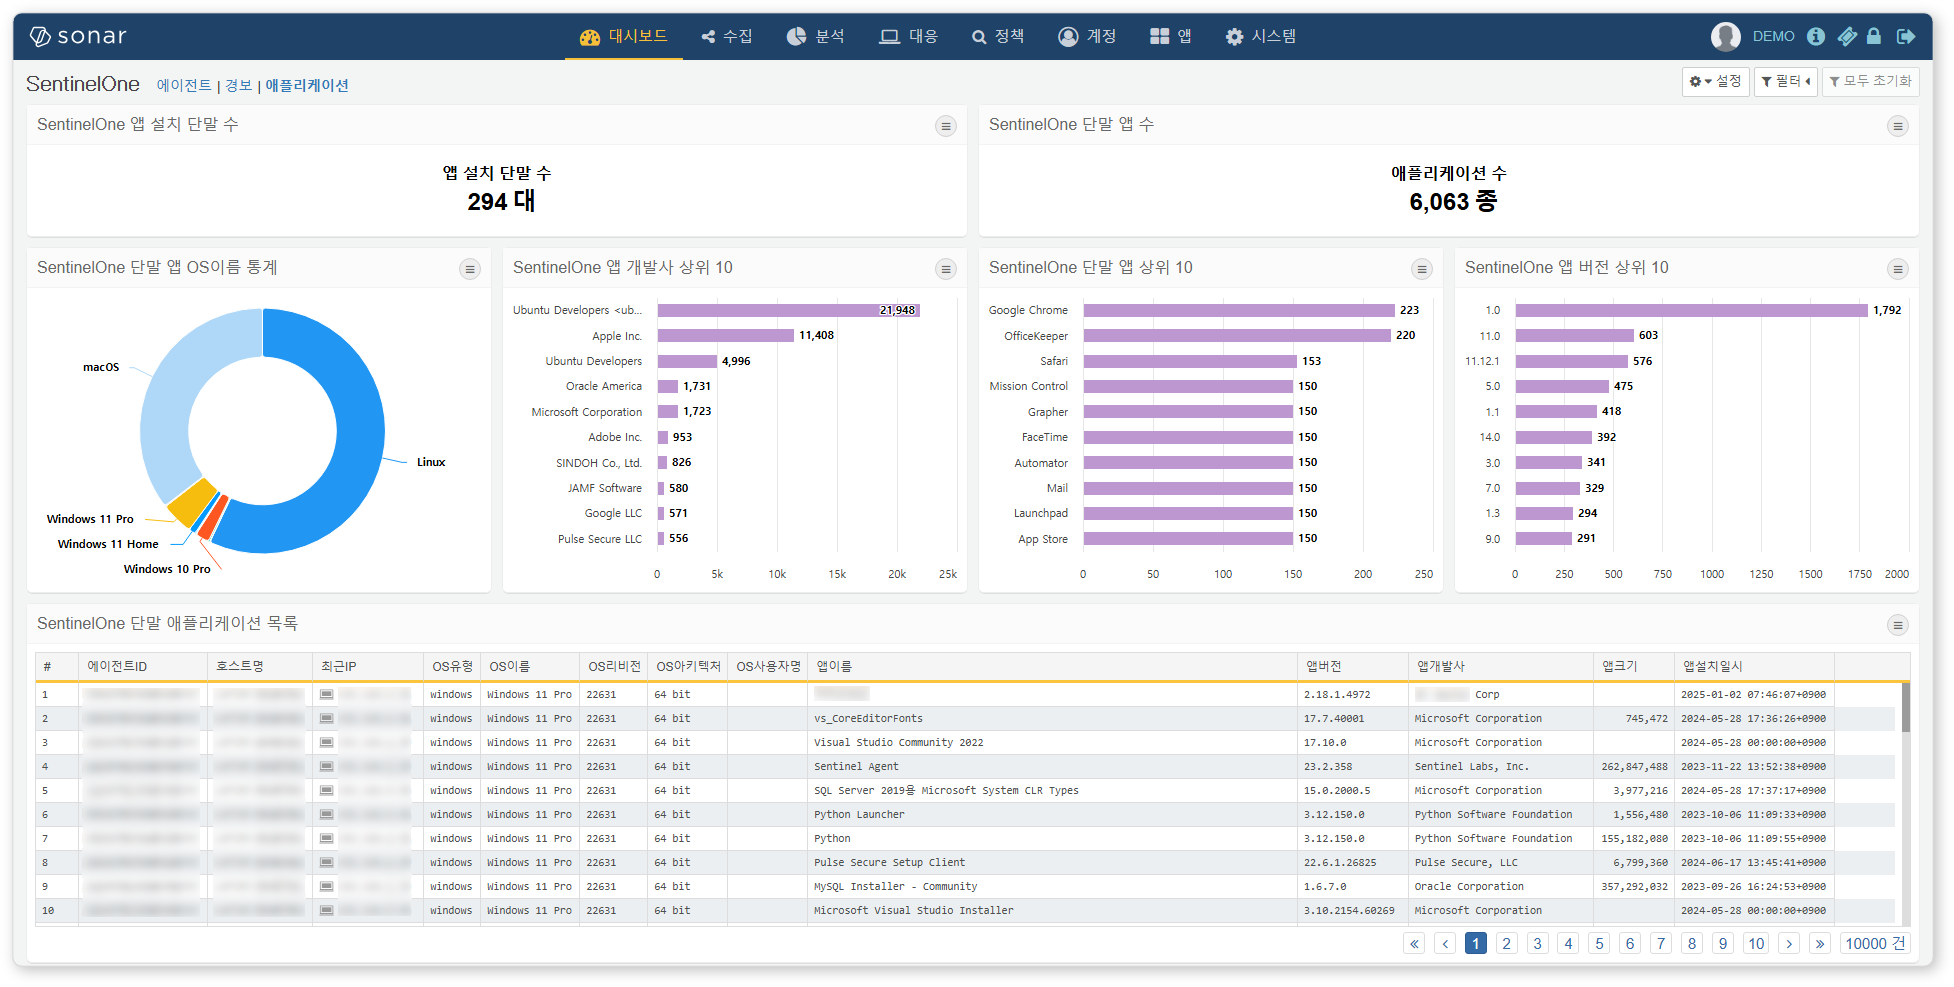Go to page 2 of table
Image resolution: width=1954 pixels, height=987 pixels.
tap(1507, 943)
